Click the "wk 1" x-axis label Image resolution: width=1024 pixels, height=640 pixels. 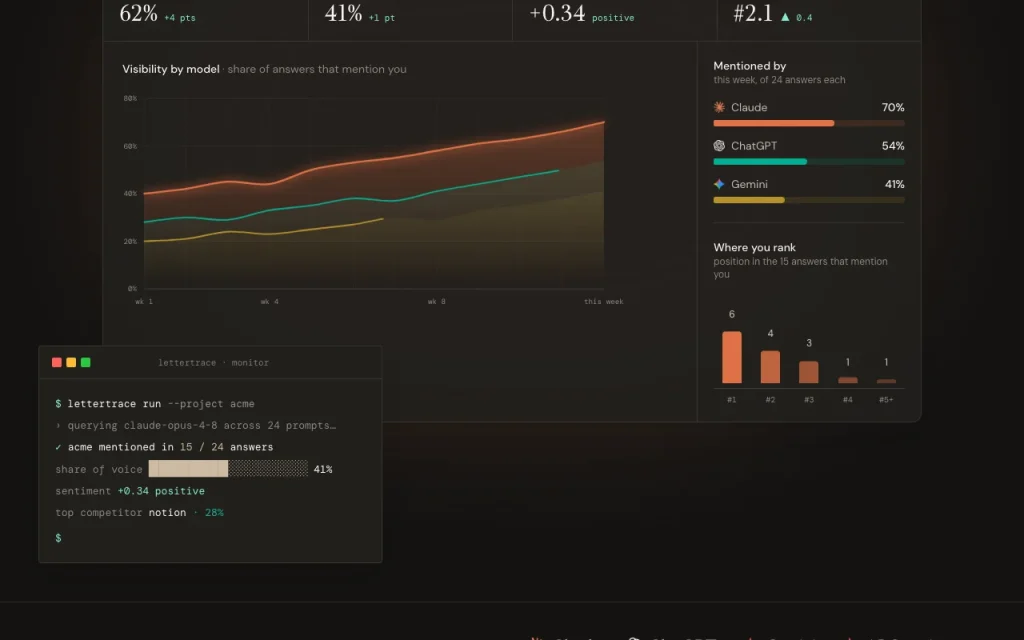pyautogui.click(x=144, y=302)
